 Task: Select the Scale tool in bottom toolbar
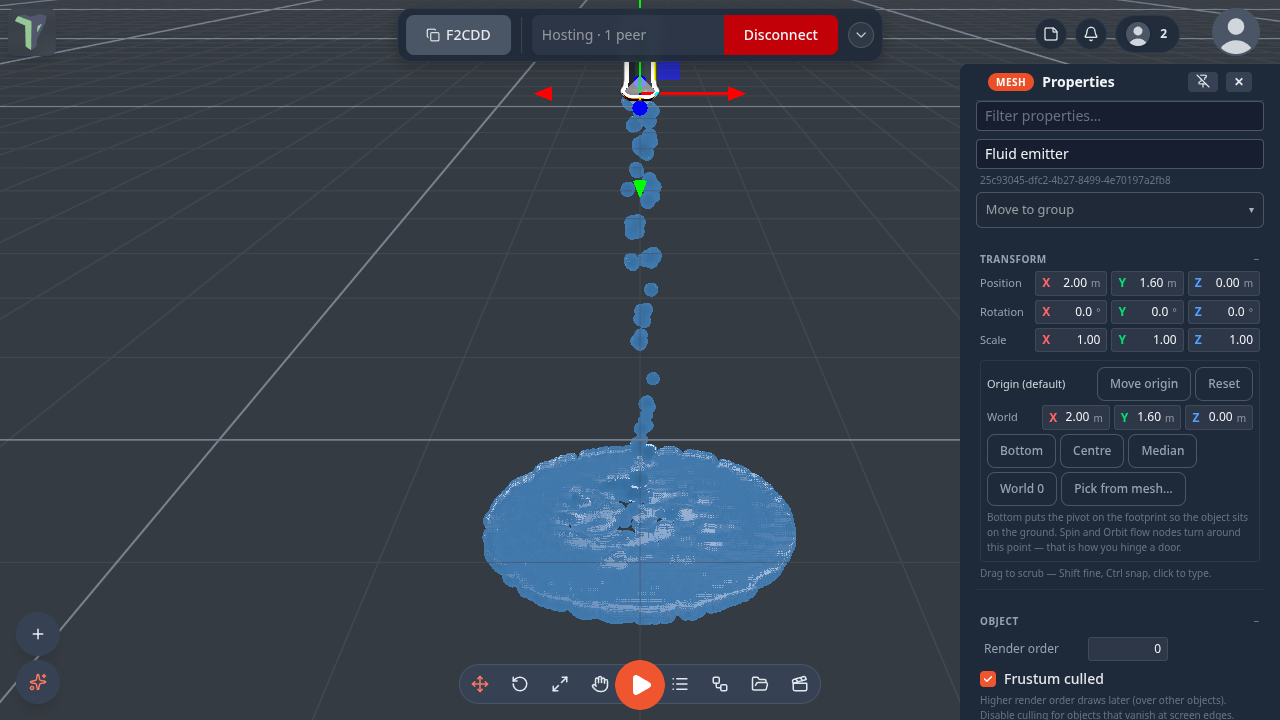click(560, 684)
